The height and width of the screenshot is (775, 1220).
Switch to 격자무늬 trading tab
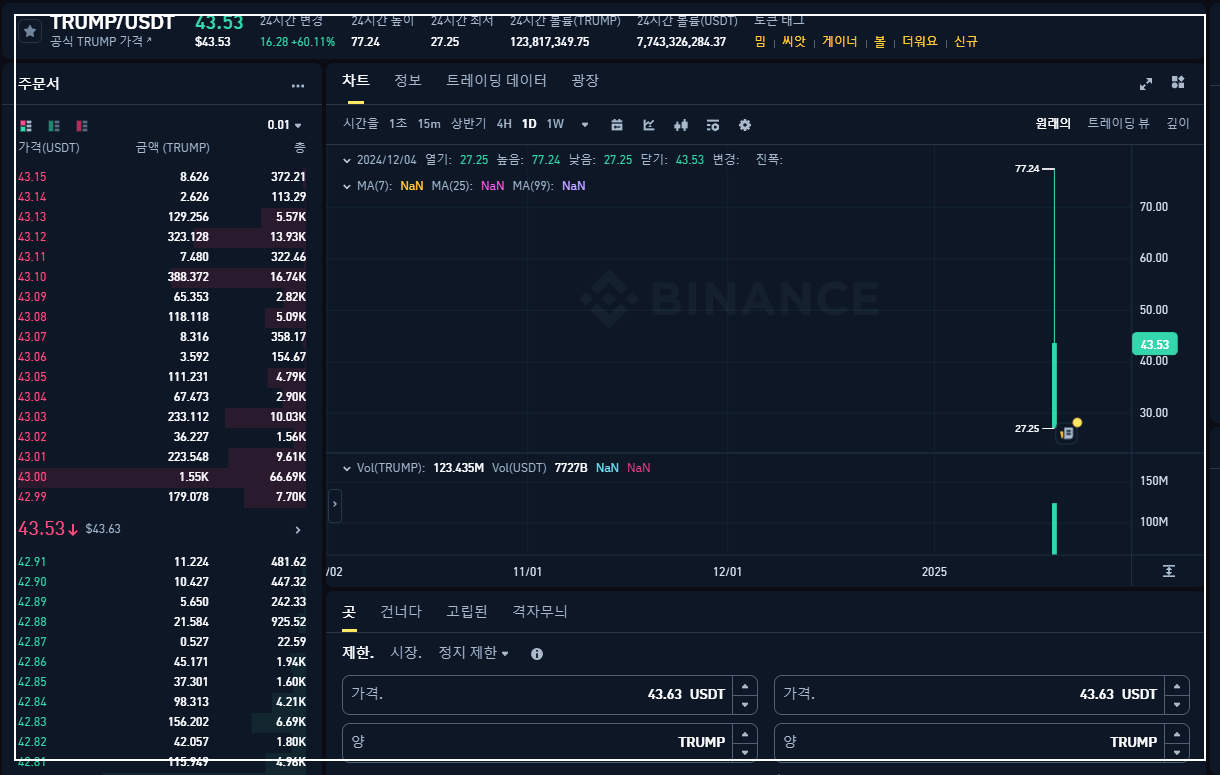point(540,612)
